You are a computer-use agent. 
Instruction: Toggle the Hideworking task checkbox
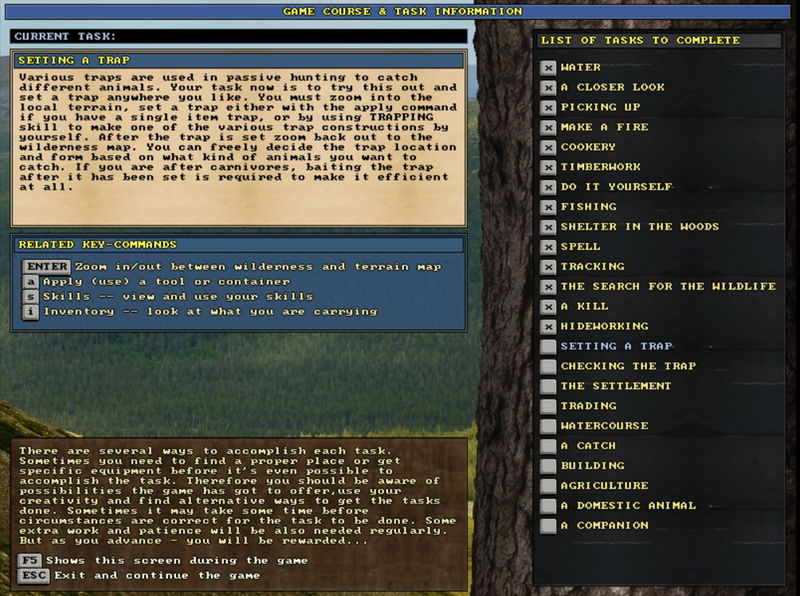pos(548,327)
